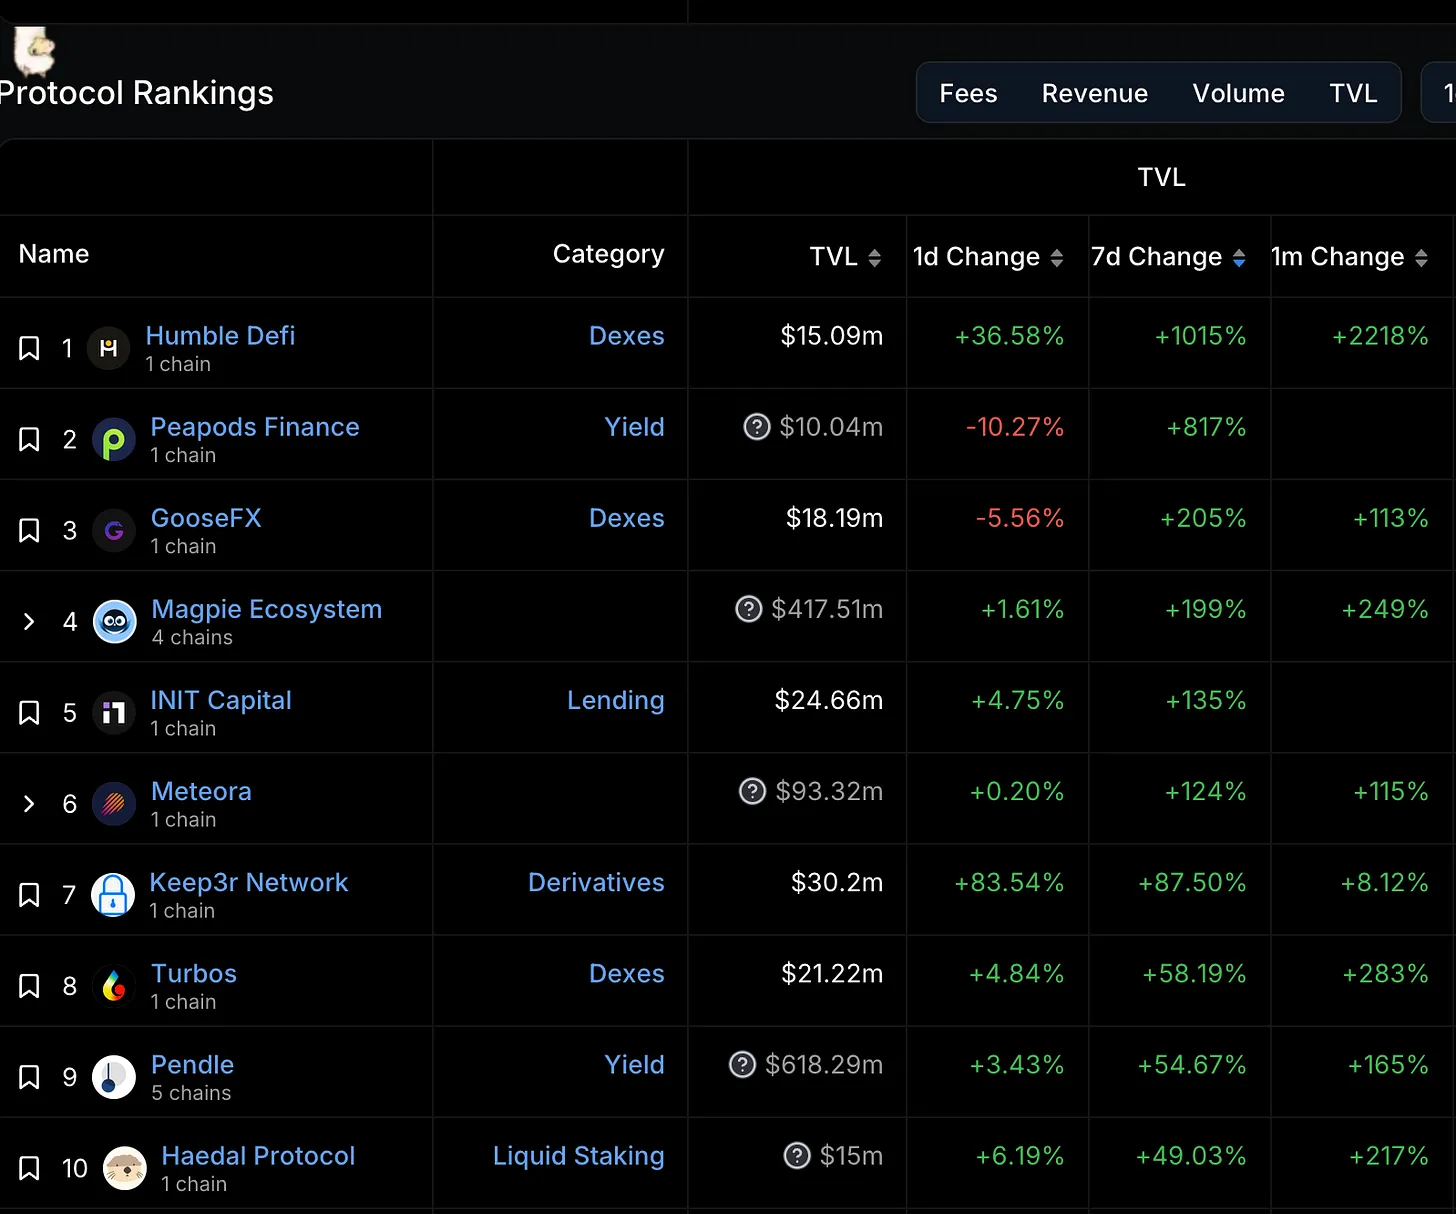
Task: Open the Keep3r Network link
Action: pos(249,882)
